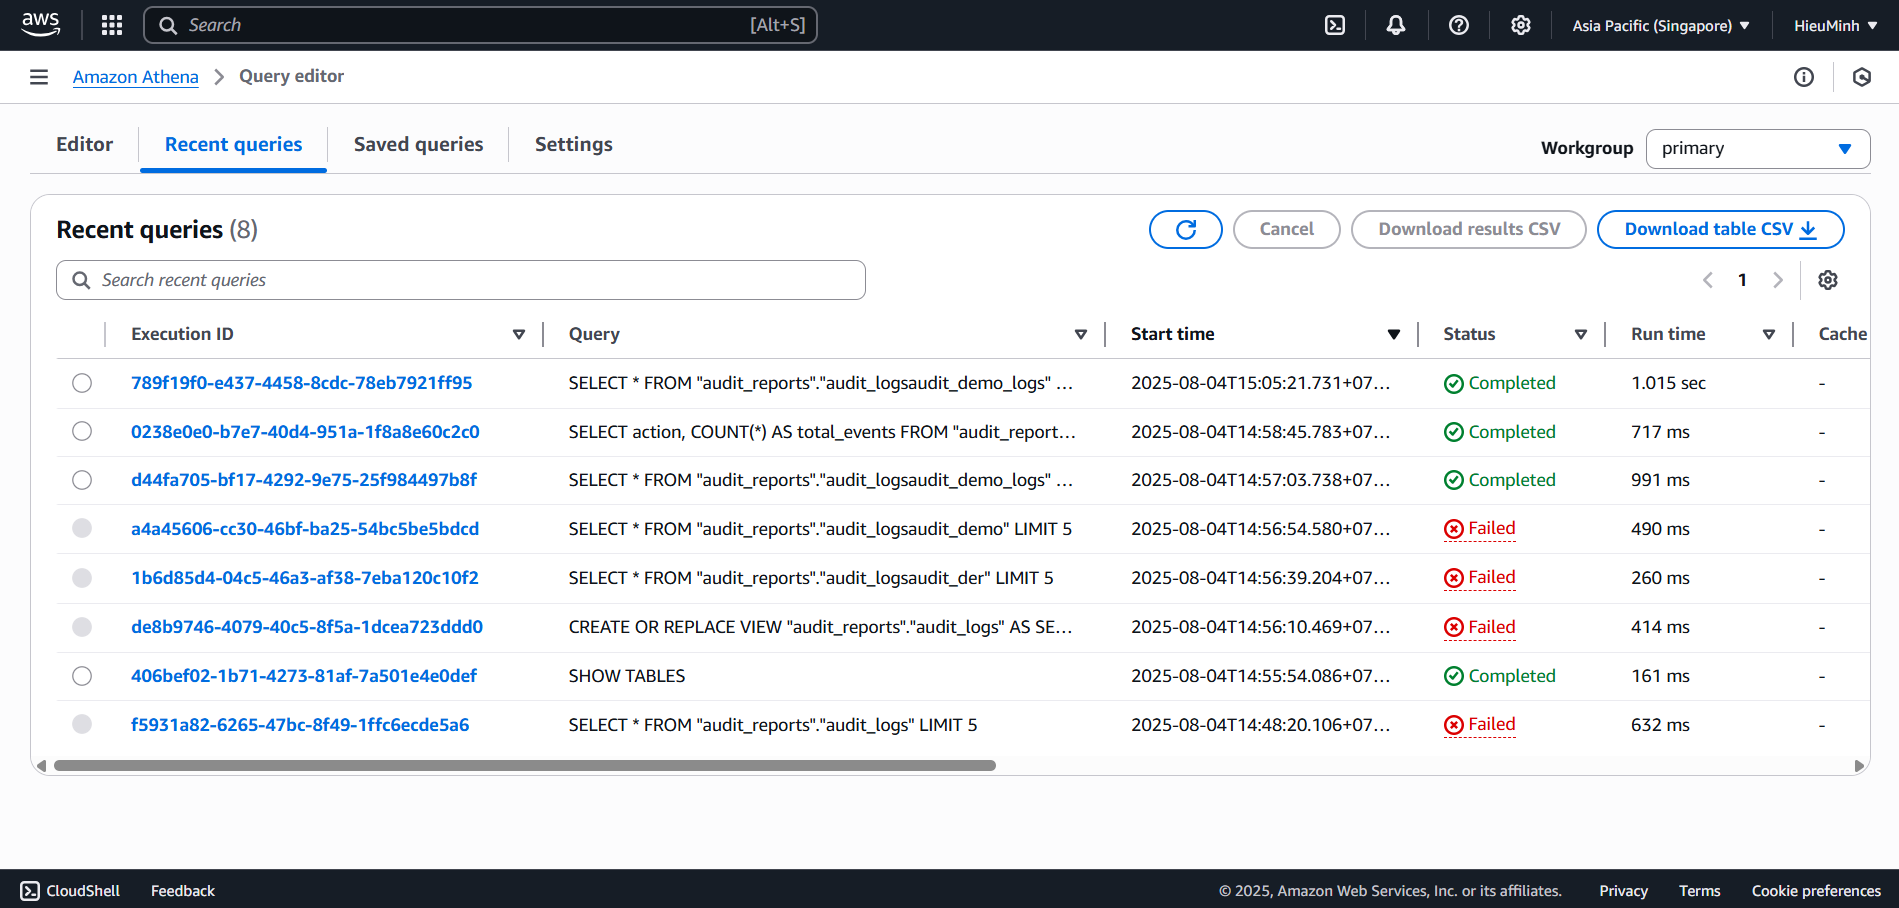This screenshot has width=1899, height=908.
Task: Open execution ID 406bef02-1b71-4273-81af-7a501e4e0def
Action: click(x=304, y=676)
